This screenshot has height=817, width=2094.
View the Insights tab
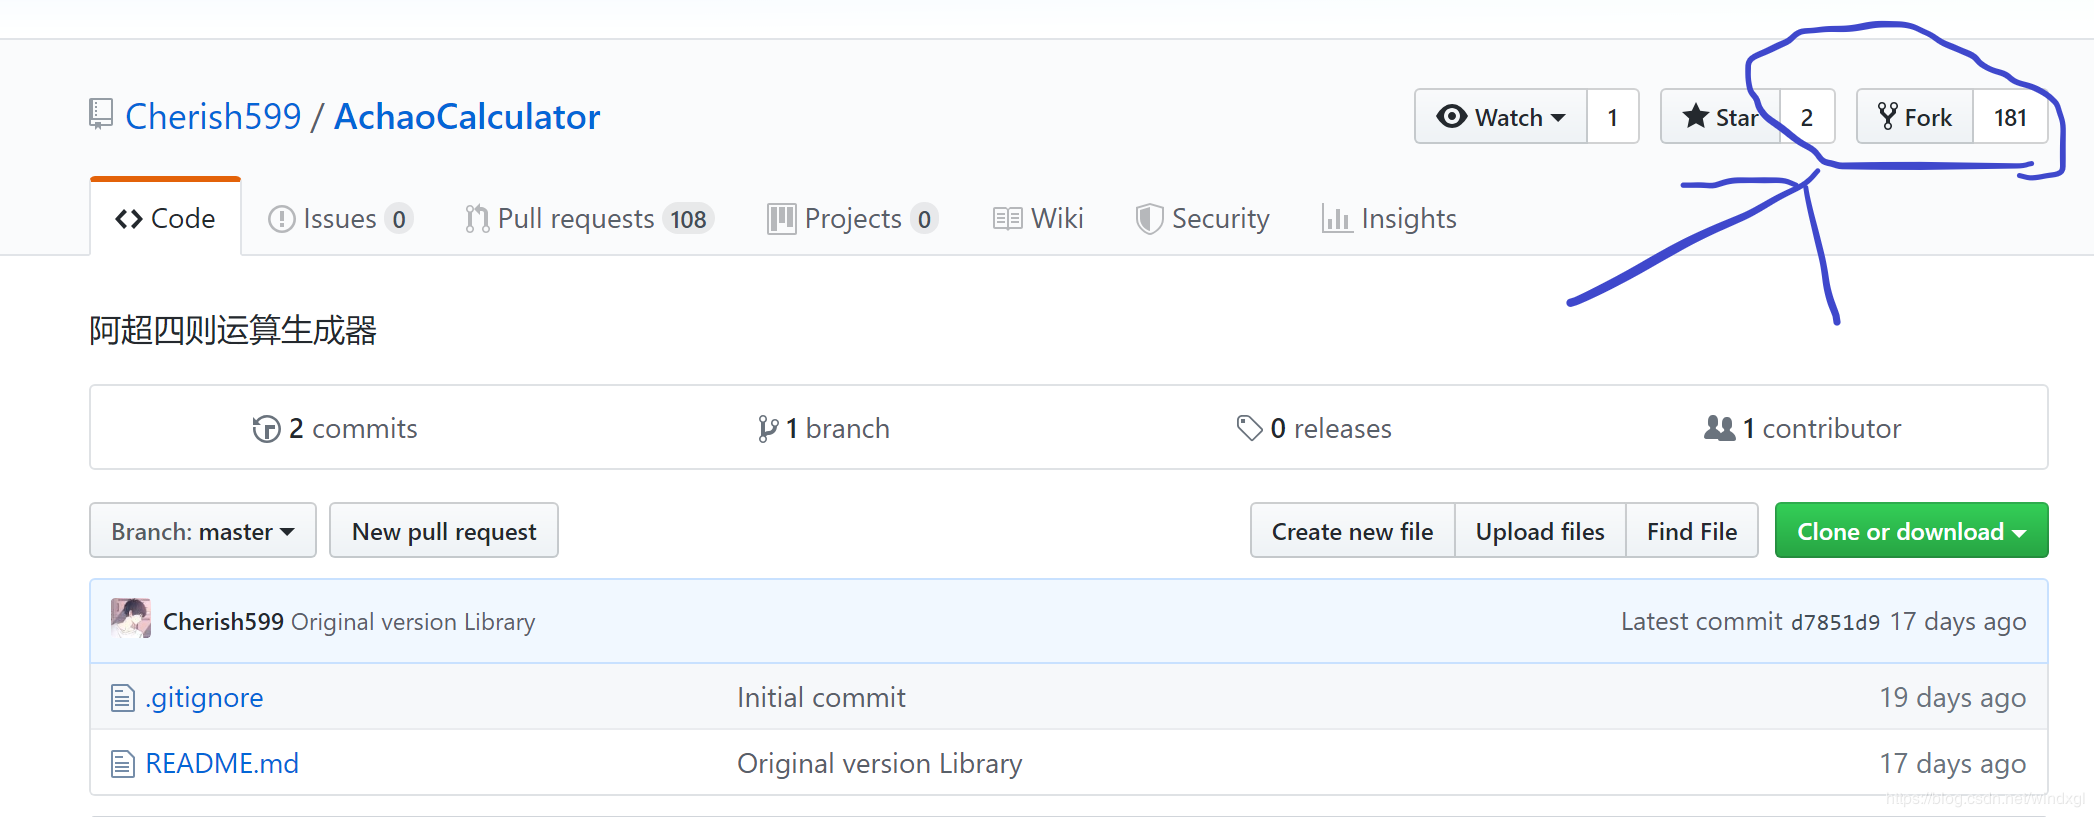(1389, 218)
